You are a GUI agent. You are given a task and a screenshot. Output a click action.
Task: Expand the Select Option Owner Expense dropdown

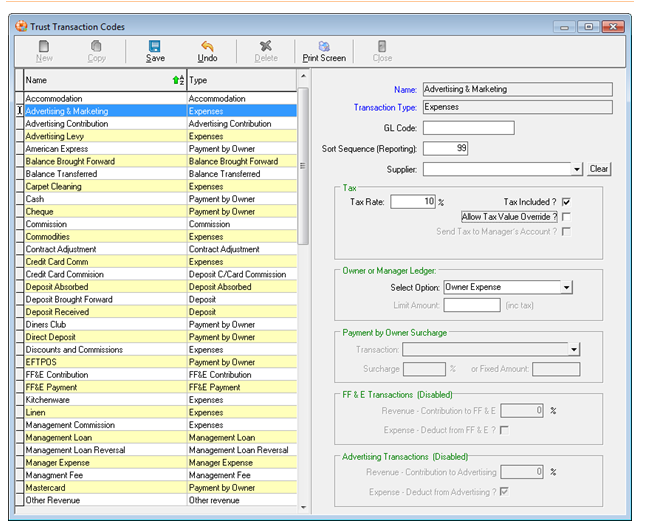click(x=567, y=288)
